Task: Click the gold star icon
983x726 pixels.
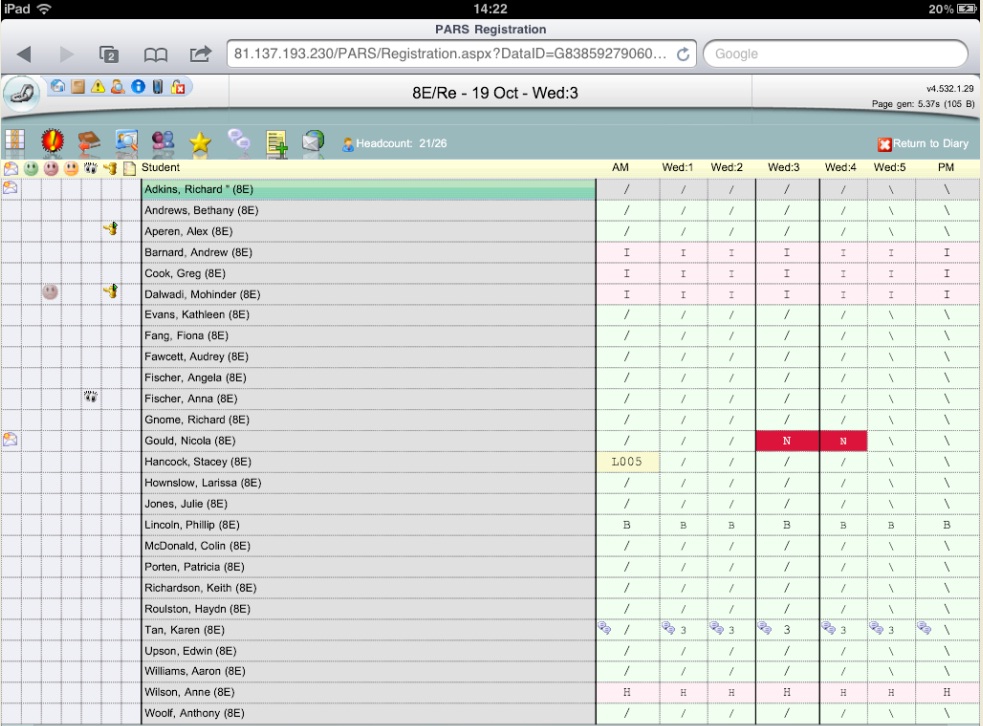Action: 200,143
